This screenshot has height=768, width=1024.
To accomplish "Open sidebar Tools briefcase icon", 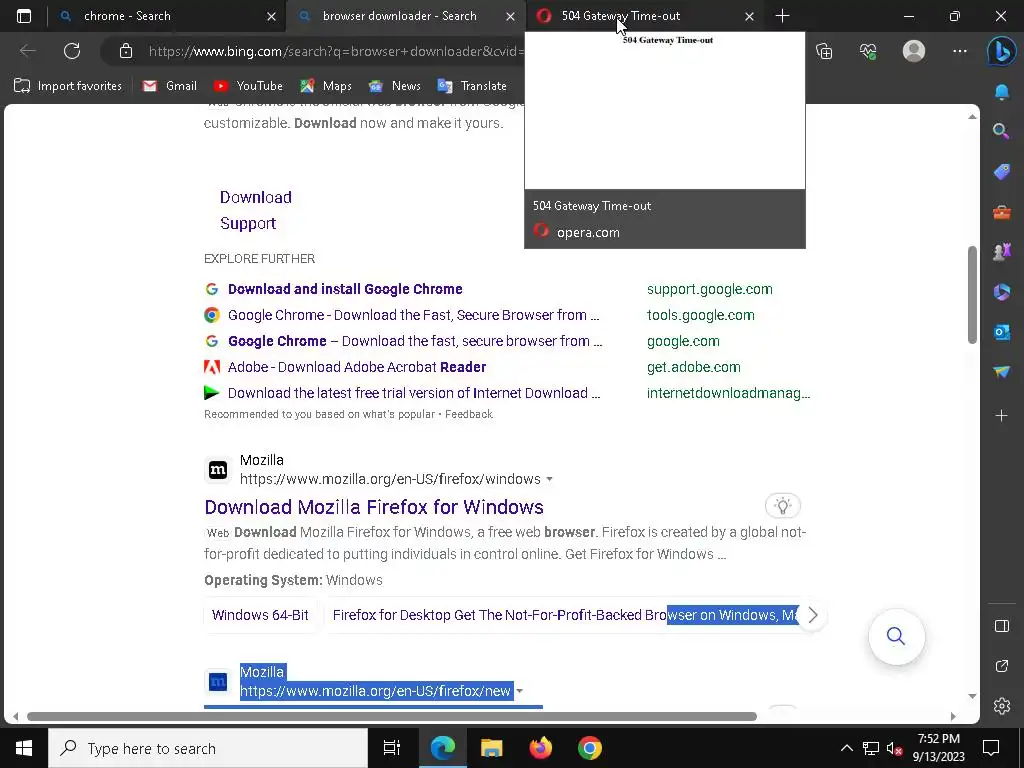I will pyautogui.click(x=1002, y=212).
